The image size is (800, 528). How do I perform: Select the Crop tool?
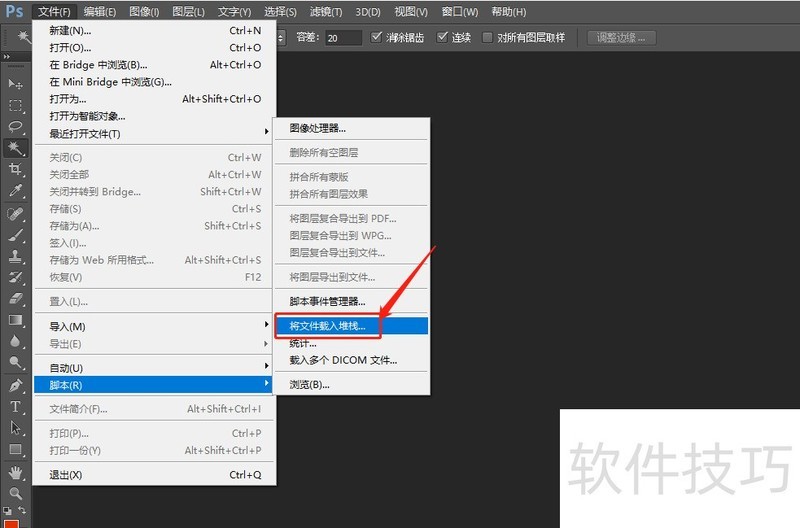15,169
